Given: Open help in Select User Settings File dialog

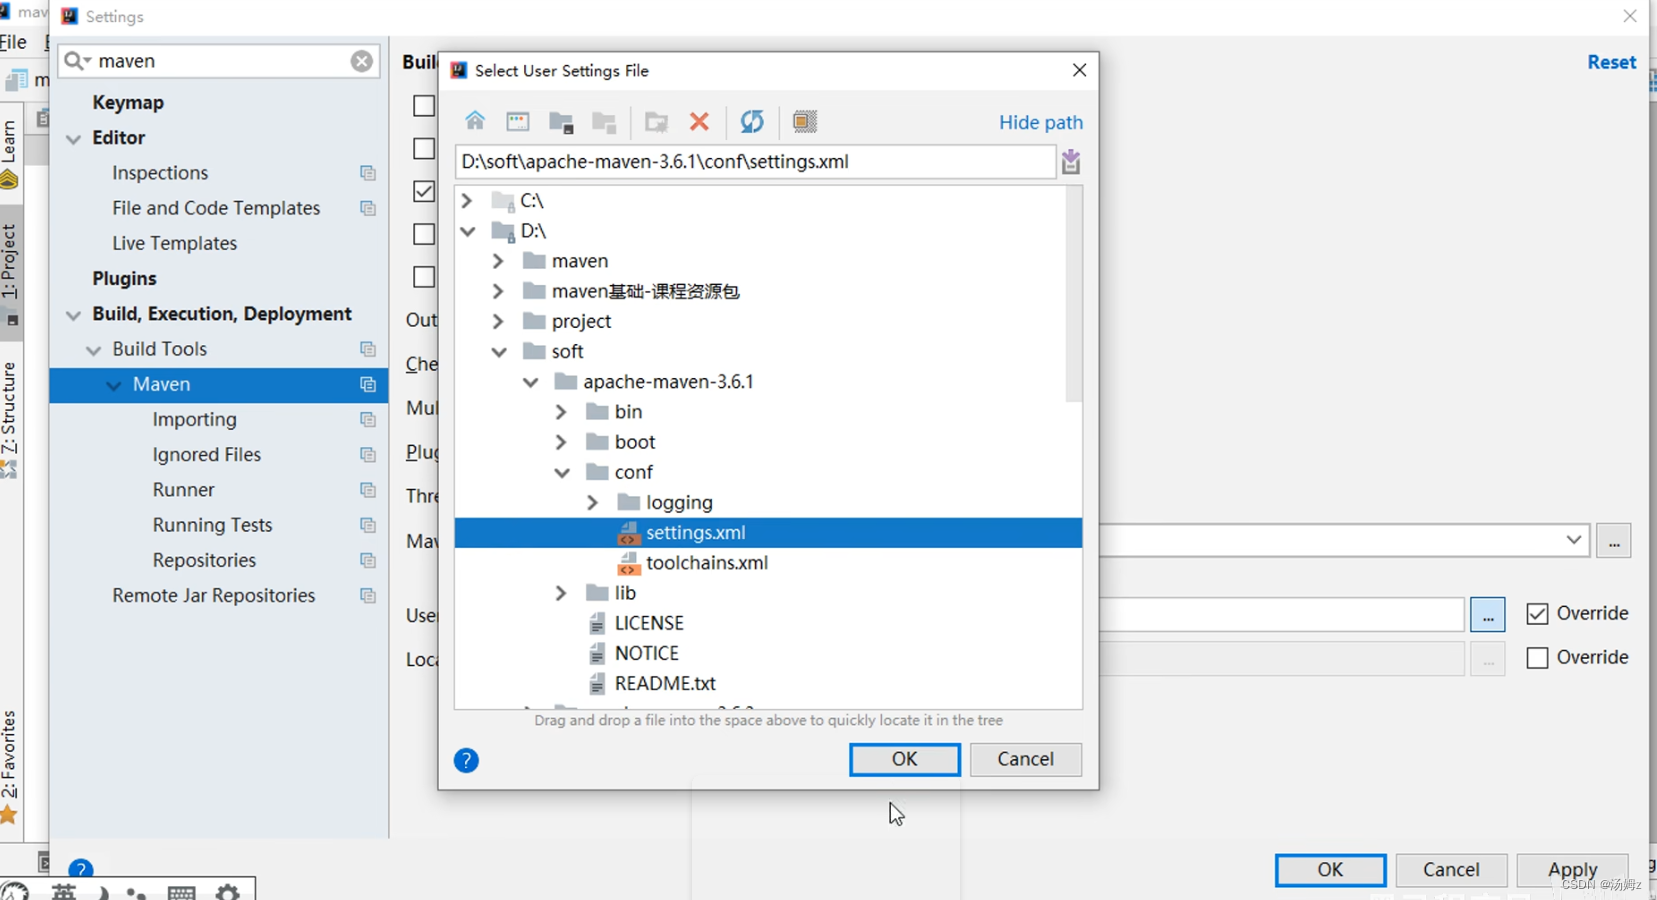Looking at the screenshot, I should click(x=466, y=760).
